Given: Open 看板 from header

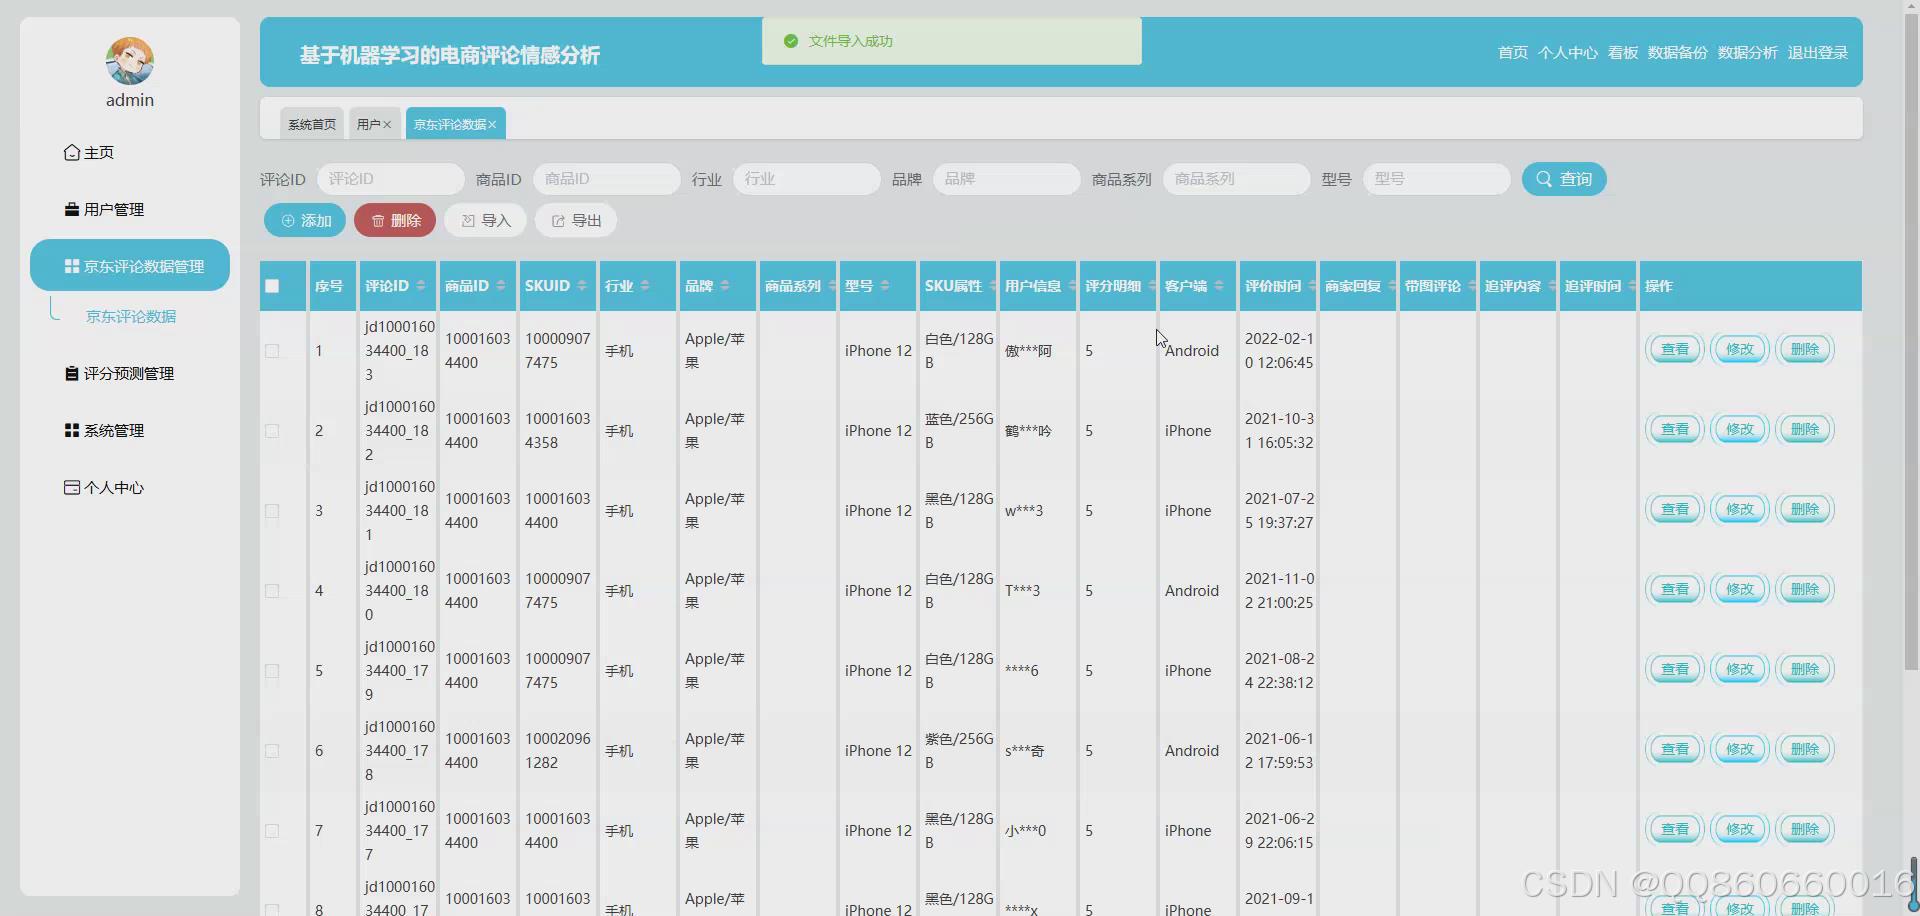Looking at the screenshot, I should pyautogui.click(x=1623, y=52).
